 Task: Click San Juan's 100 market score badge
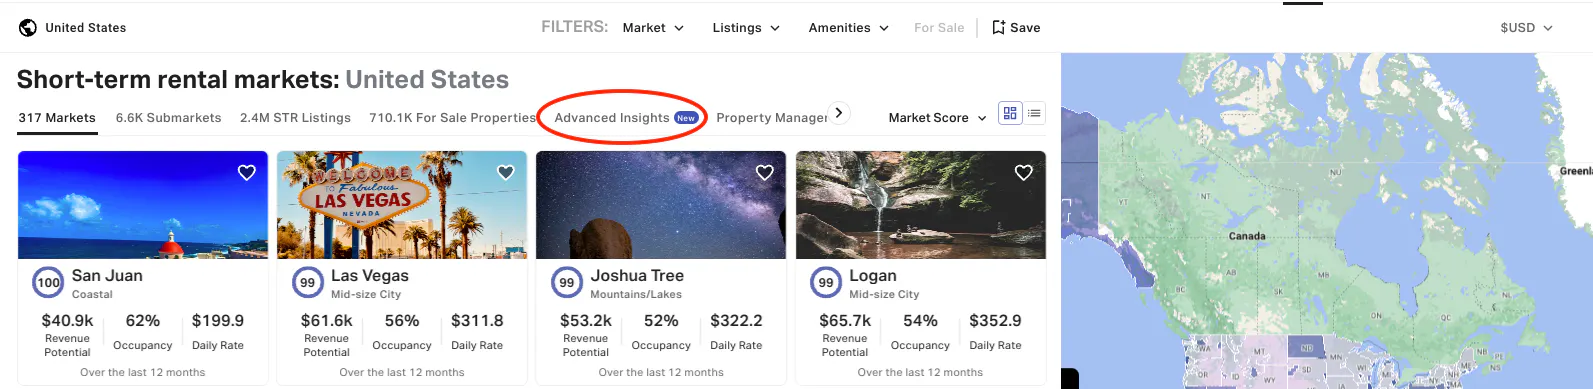coord(48,283)
